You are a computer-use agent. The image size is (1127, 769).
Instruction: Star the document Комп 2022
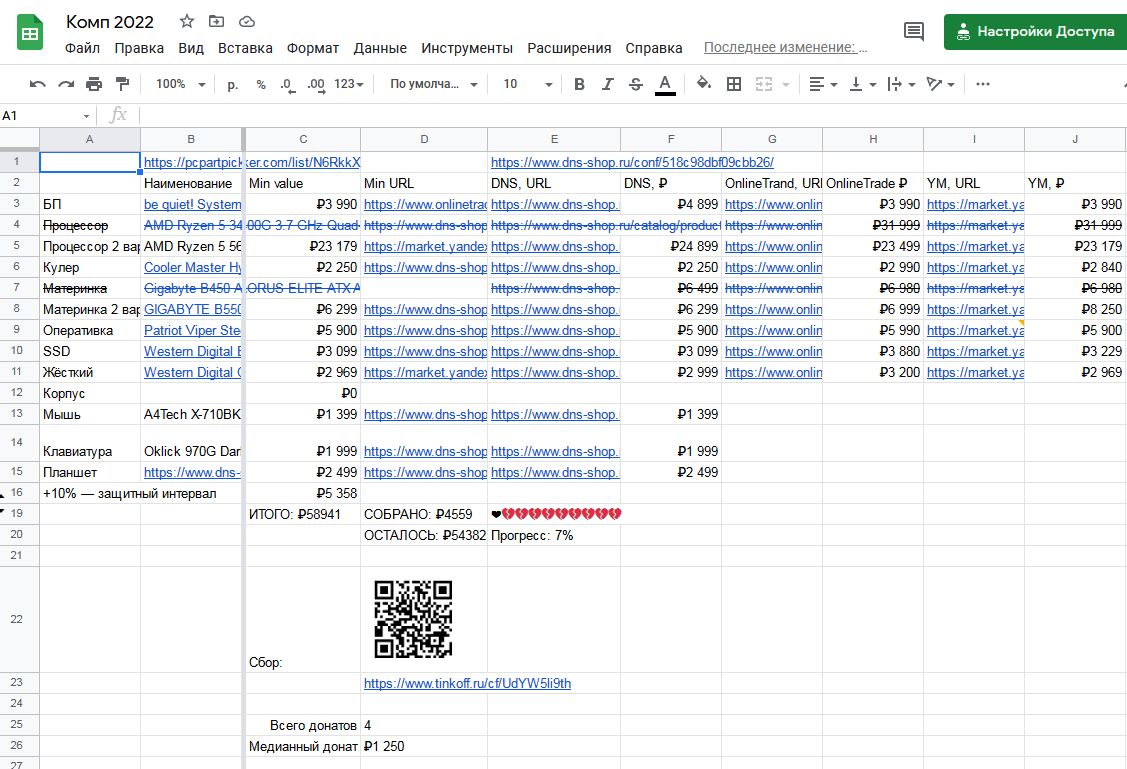pyautogui.click(x=187, y=22)
